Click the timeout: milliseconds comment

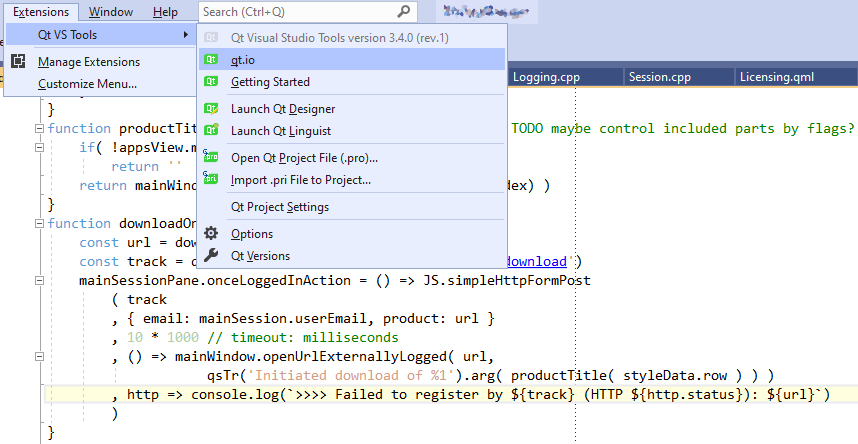click(x=303, y=337)
